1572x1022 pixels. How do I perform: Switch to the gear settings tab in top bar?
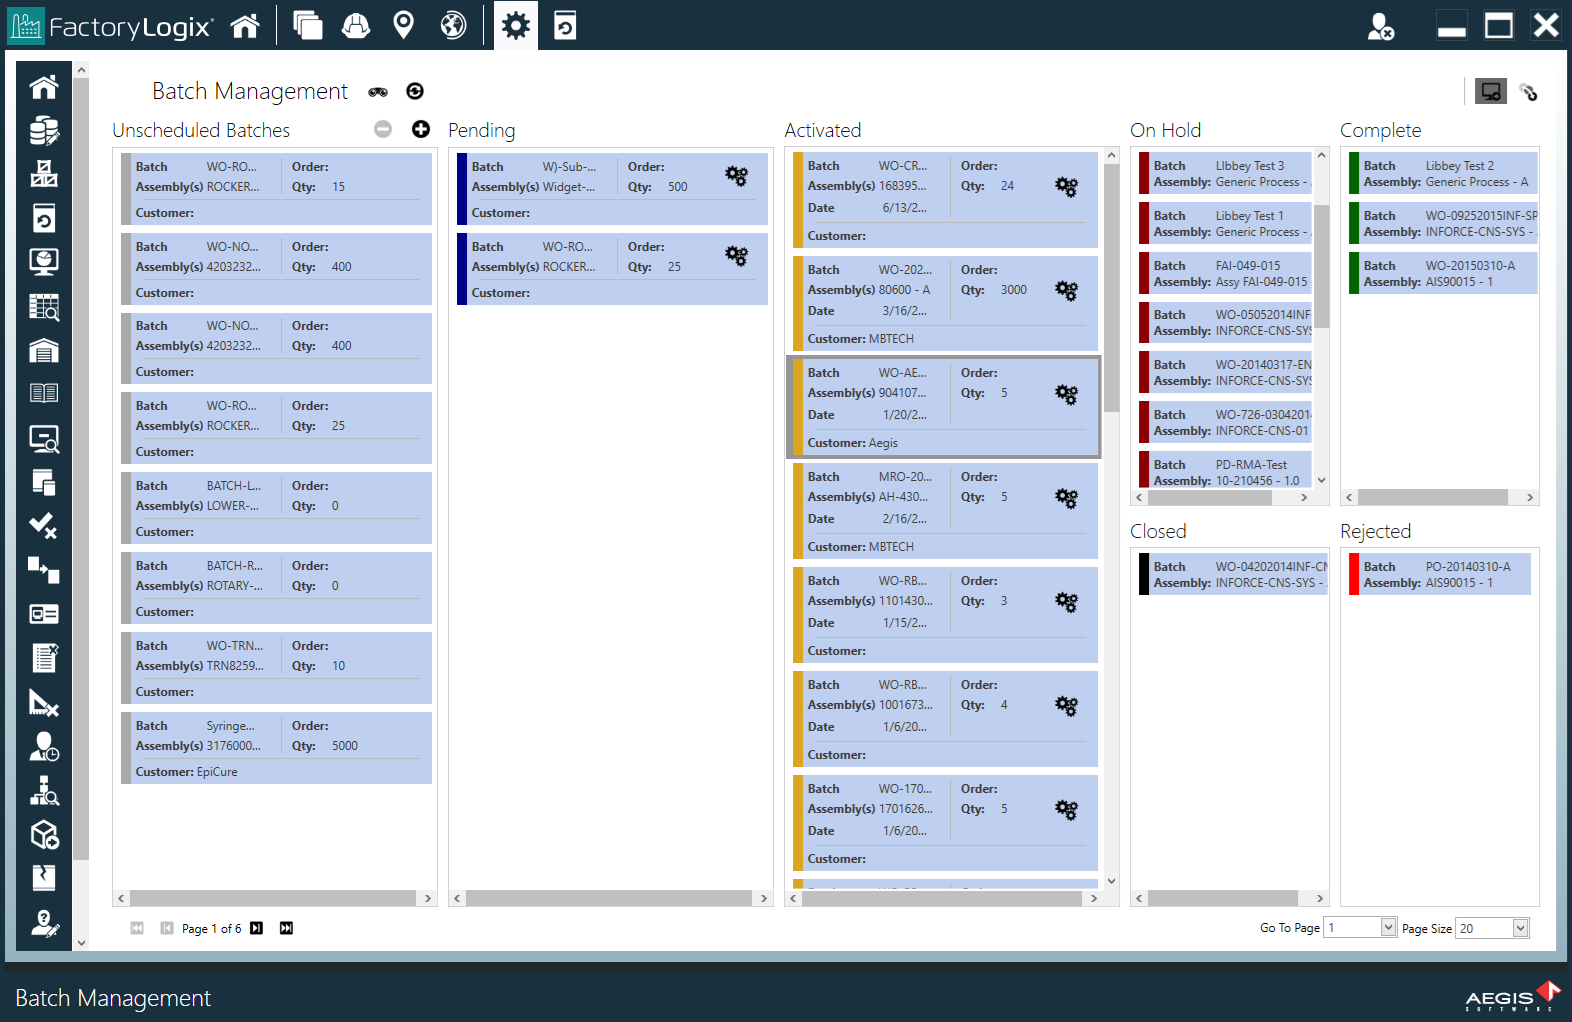coord(516,25)
